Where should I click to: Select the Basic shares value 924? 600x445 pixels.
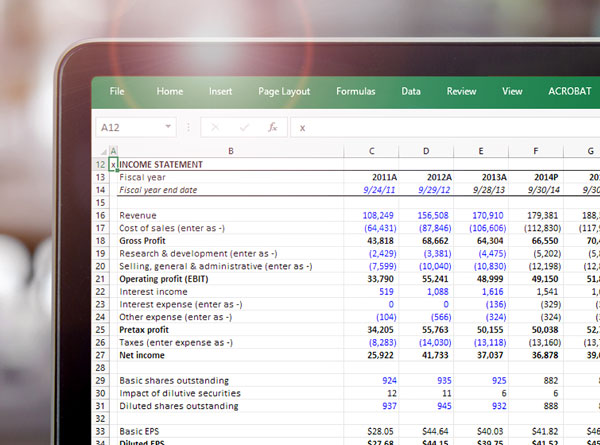[371, 380]
